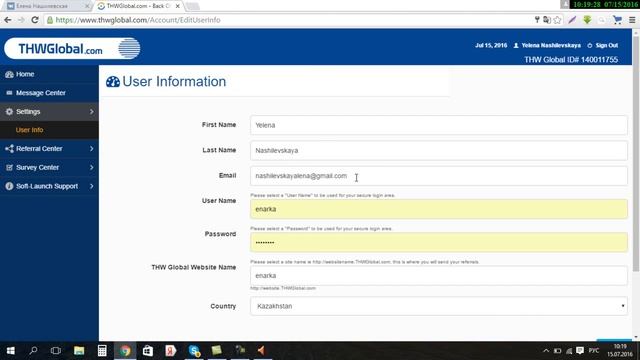Open Message Center menu item
The width and height of the screenshot is (640, 360).
[x=49, y=93]
